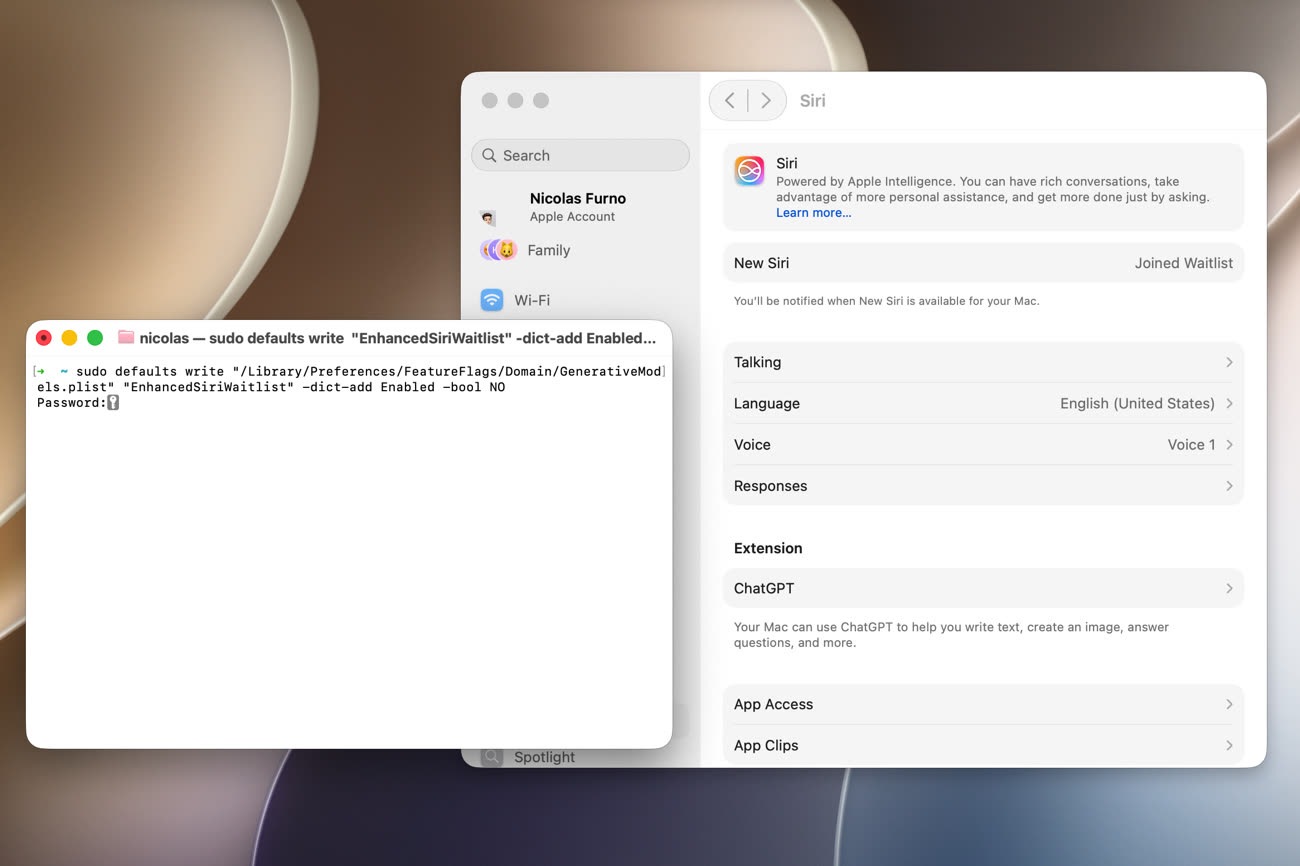Click the "App Clips" label
This screenshot has width=1300, height=866.
pyautogui.click(x=766, y=745)
